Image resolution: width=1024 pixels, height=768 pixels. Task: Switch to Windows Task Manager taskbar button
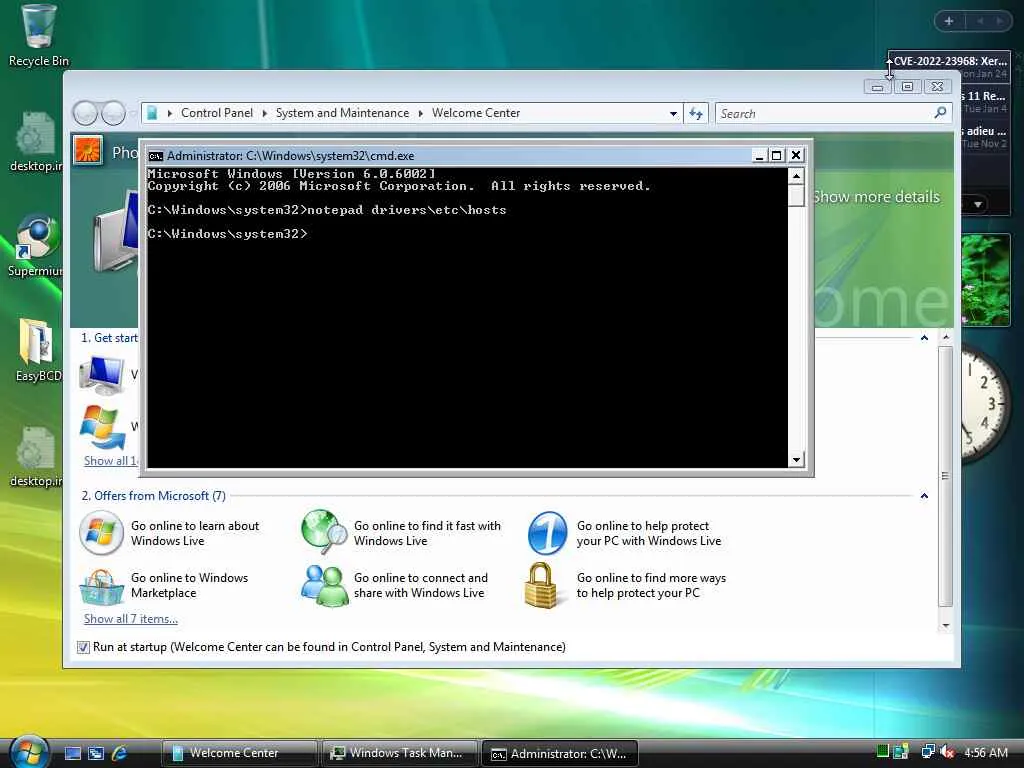tap(400, 753)
